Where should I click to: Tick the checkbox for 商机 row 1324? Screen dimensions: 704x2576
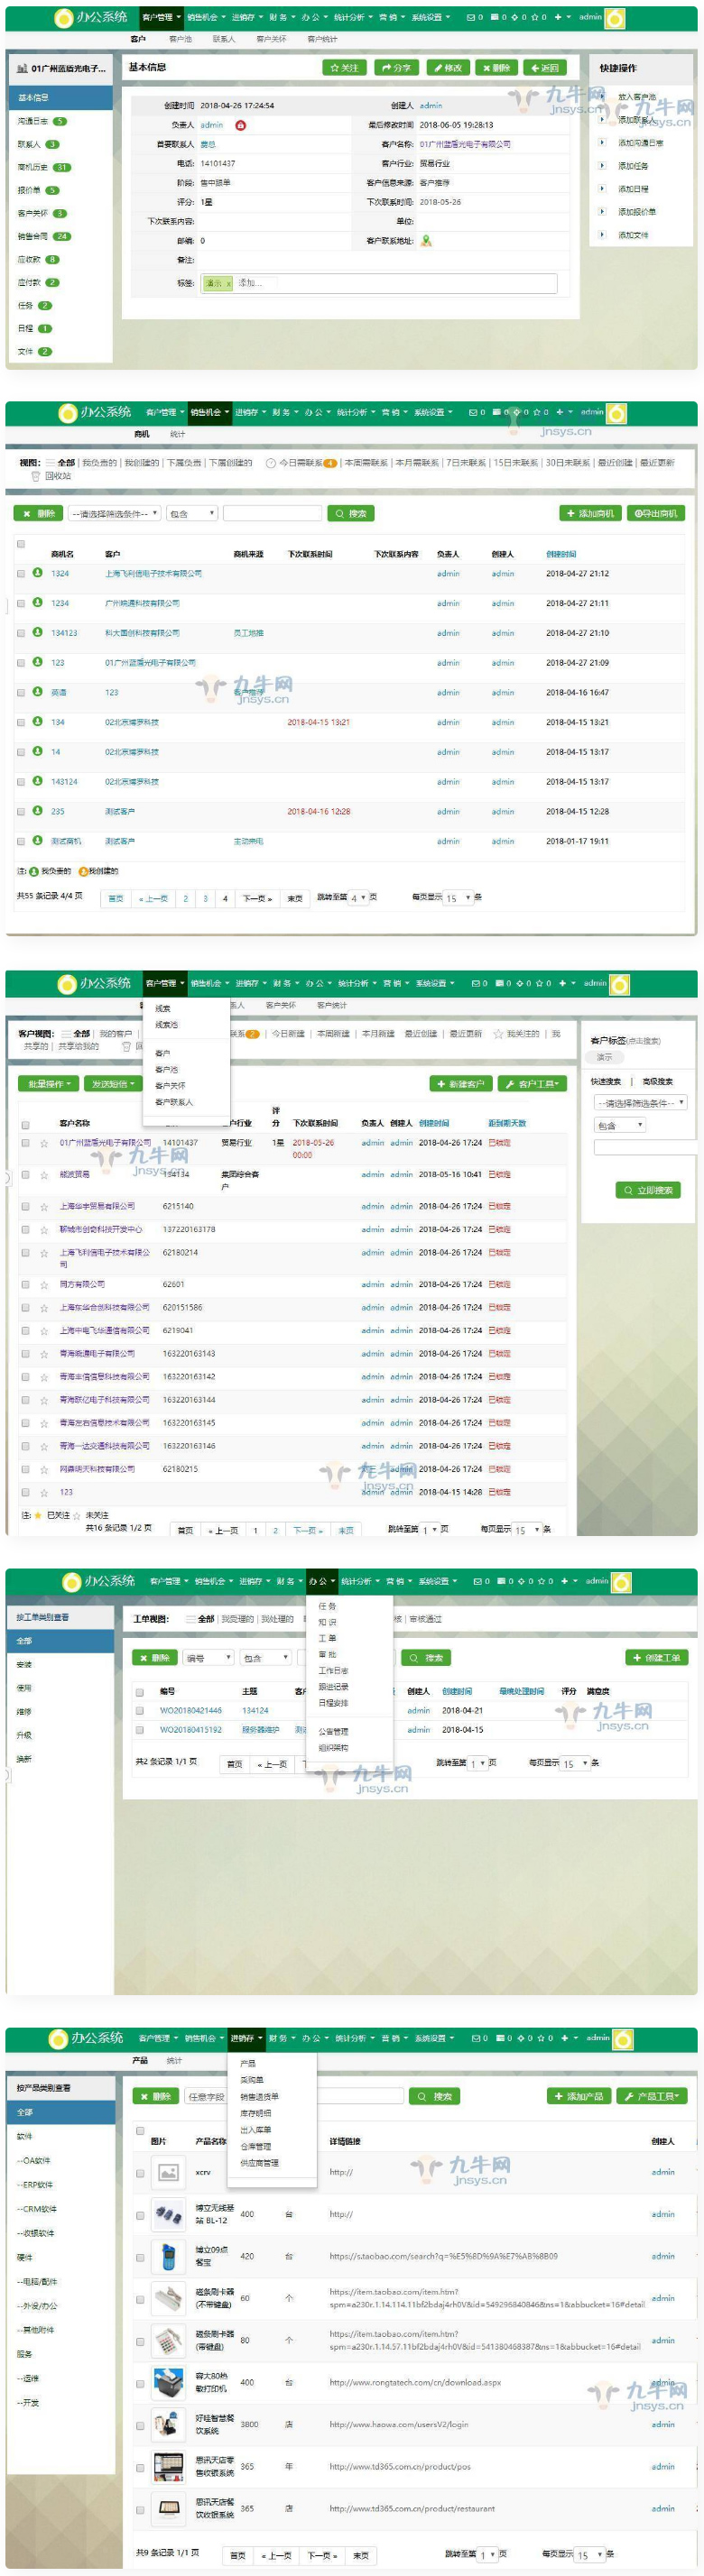coord(21,574)
